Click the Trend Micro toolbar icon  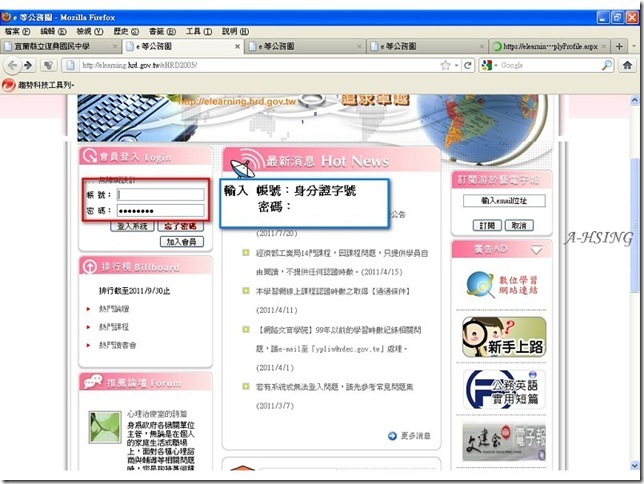click(8, 85)
